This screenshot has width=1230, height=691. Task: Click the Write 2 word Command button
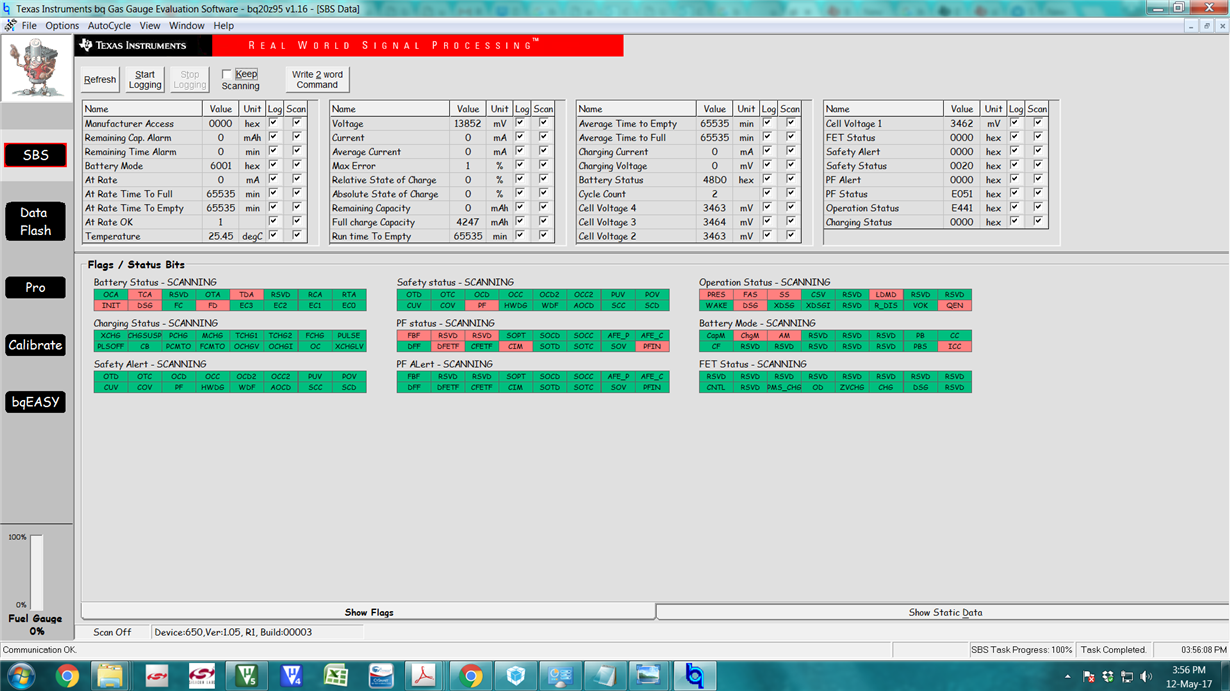pyautogui.click(x=317, y=80)
